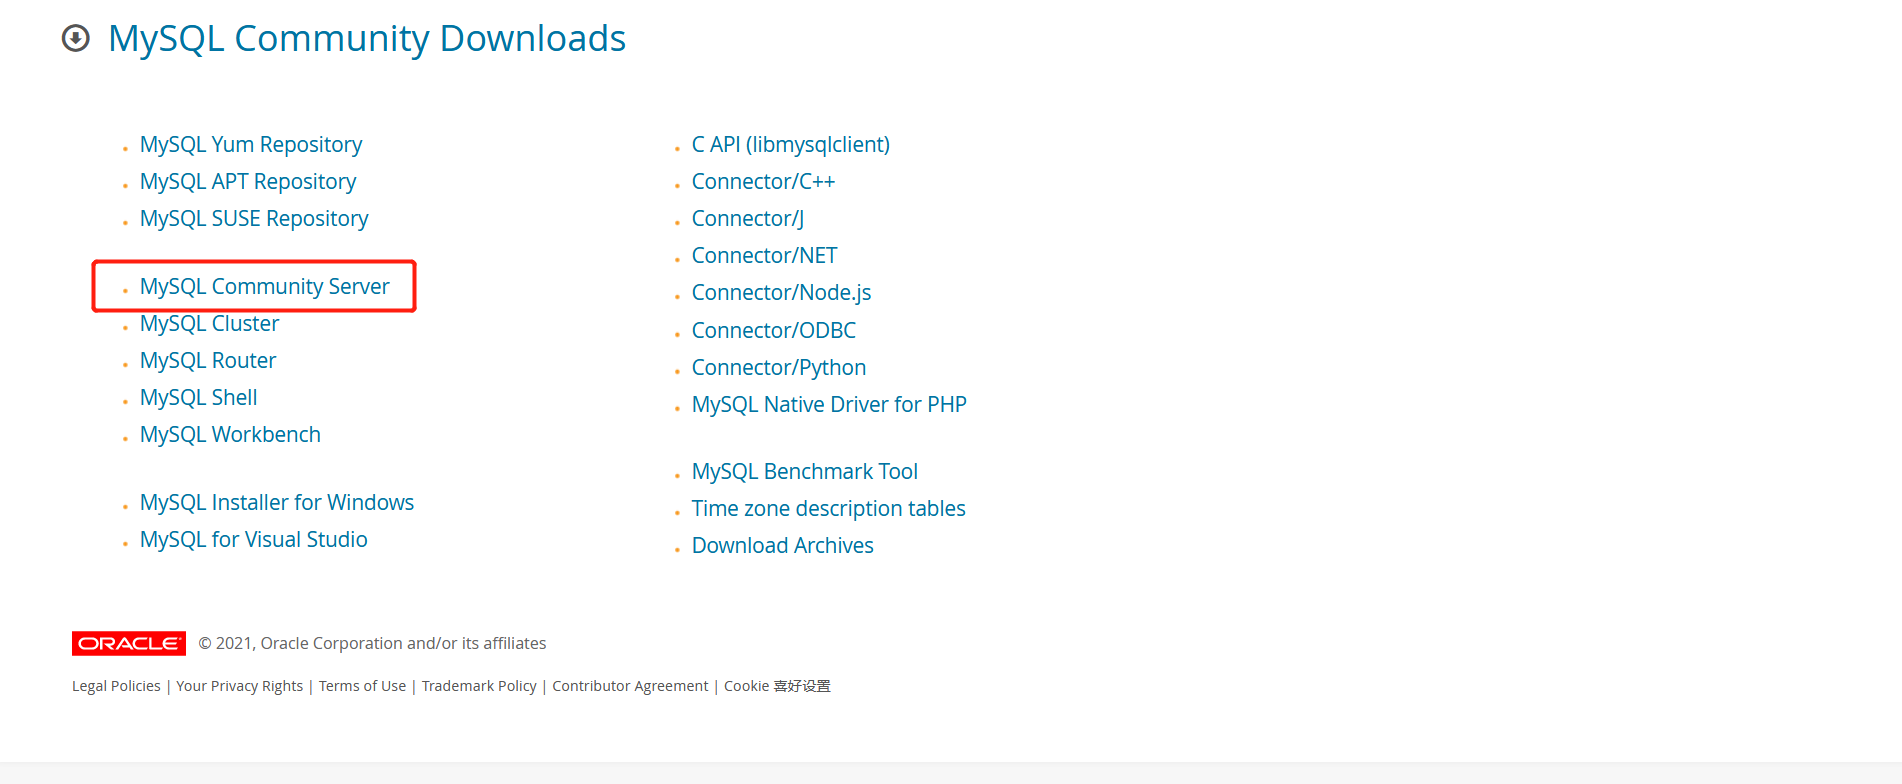Open MySQL APT Repository link
Viewport: 1902px width, 784px height.
(x=248, y=182)
